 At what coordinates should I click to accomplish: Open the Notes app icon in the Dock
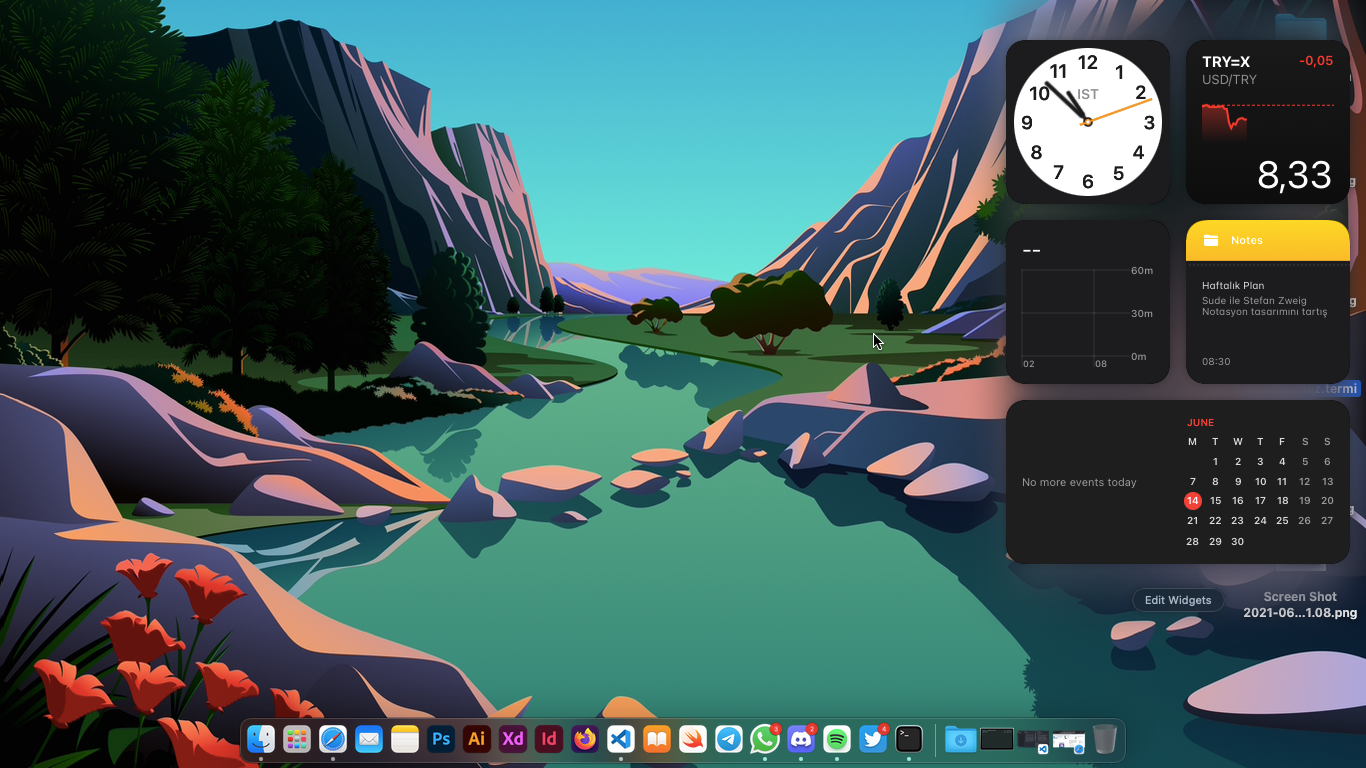404,739
